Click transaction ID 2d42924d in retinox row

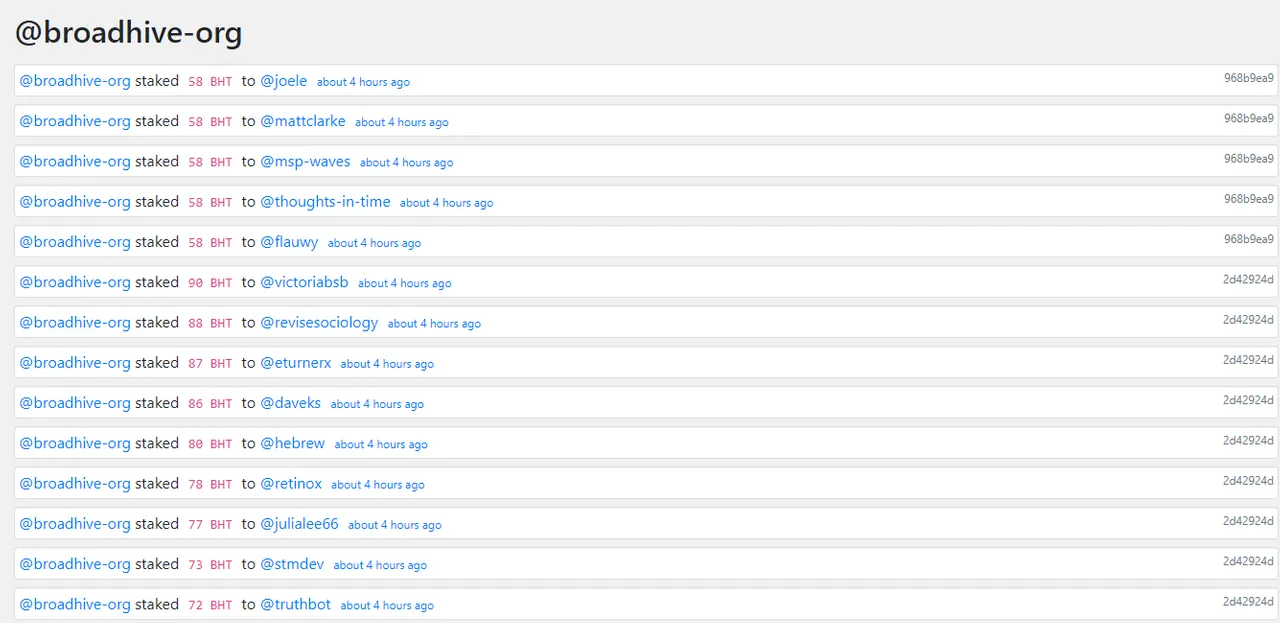point(1249,480)
